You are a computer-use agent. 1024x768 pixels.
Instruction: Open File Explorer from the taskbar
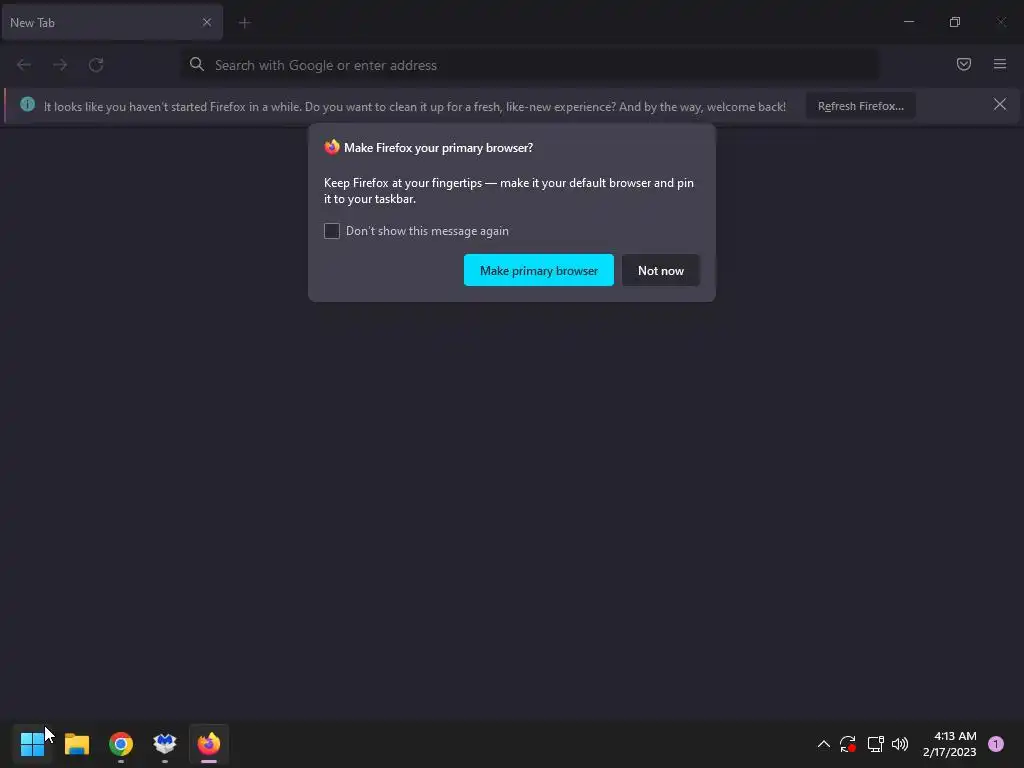tap(77, 744)
